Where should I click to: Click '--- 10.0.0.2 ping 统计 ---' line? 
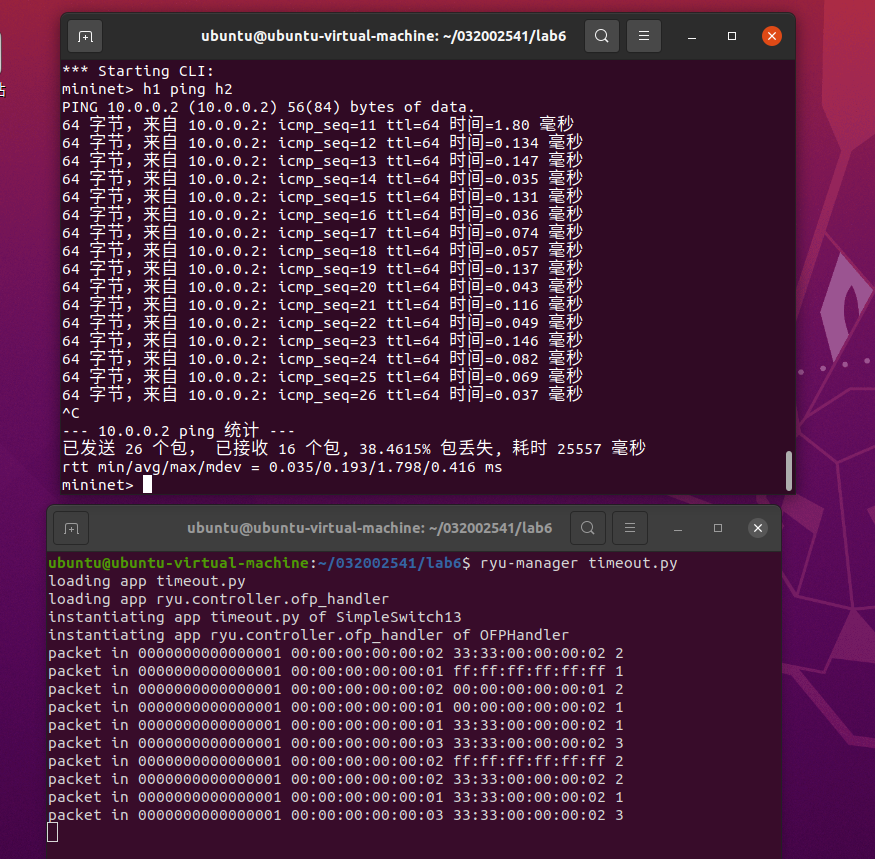coord(178,431)
